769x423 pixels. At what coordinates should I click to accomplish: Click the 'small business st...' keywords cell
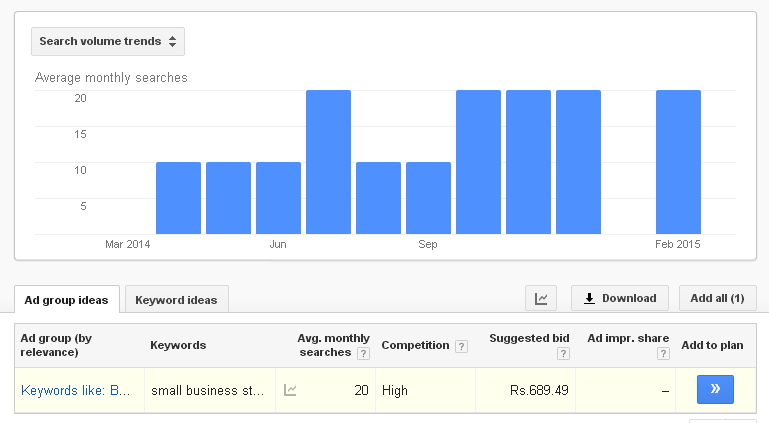pyautogui.click(x=209, y=390)
